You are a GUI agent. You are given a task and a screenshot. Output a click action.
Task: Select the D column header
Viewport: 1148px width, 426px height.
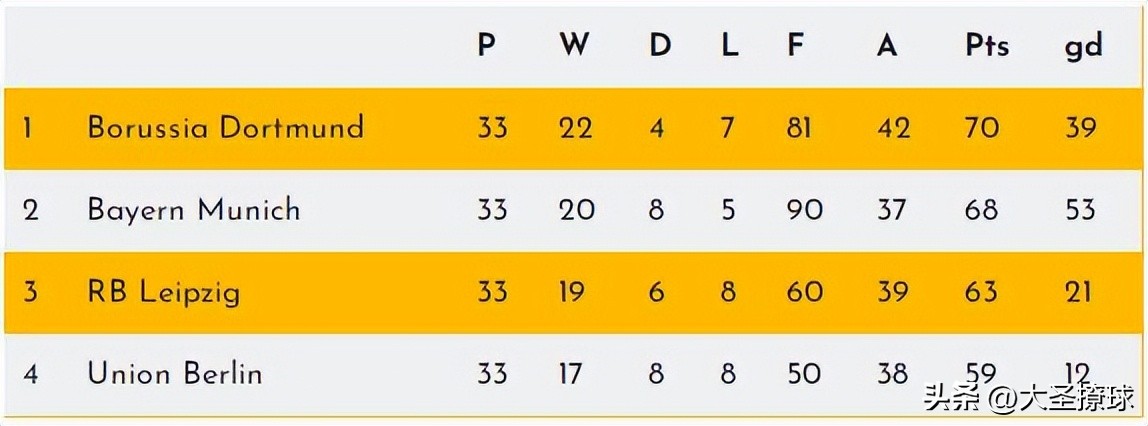[660, 46]
